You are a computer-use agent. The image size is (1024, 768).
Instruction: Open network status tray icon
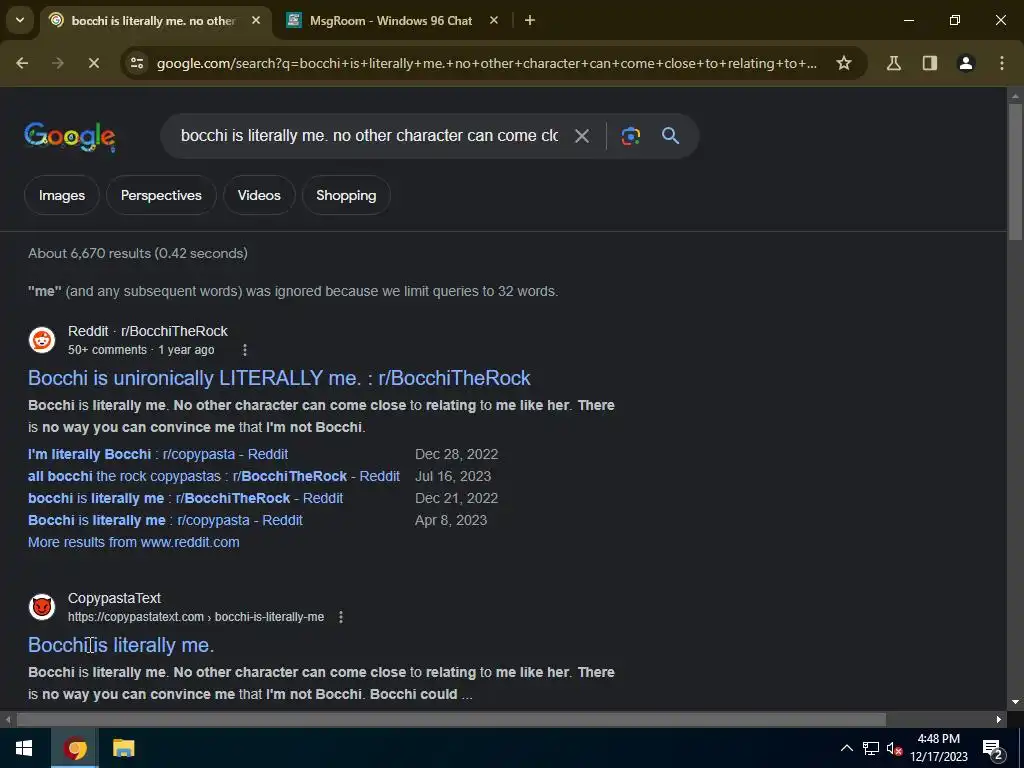click(871, 748)
